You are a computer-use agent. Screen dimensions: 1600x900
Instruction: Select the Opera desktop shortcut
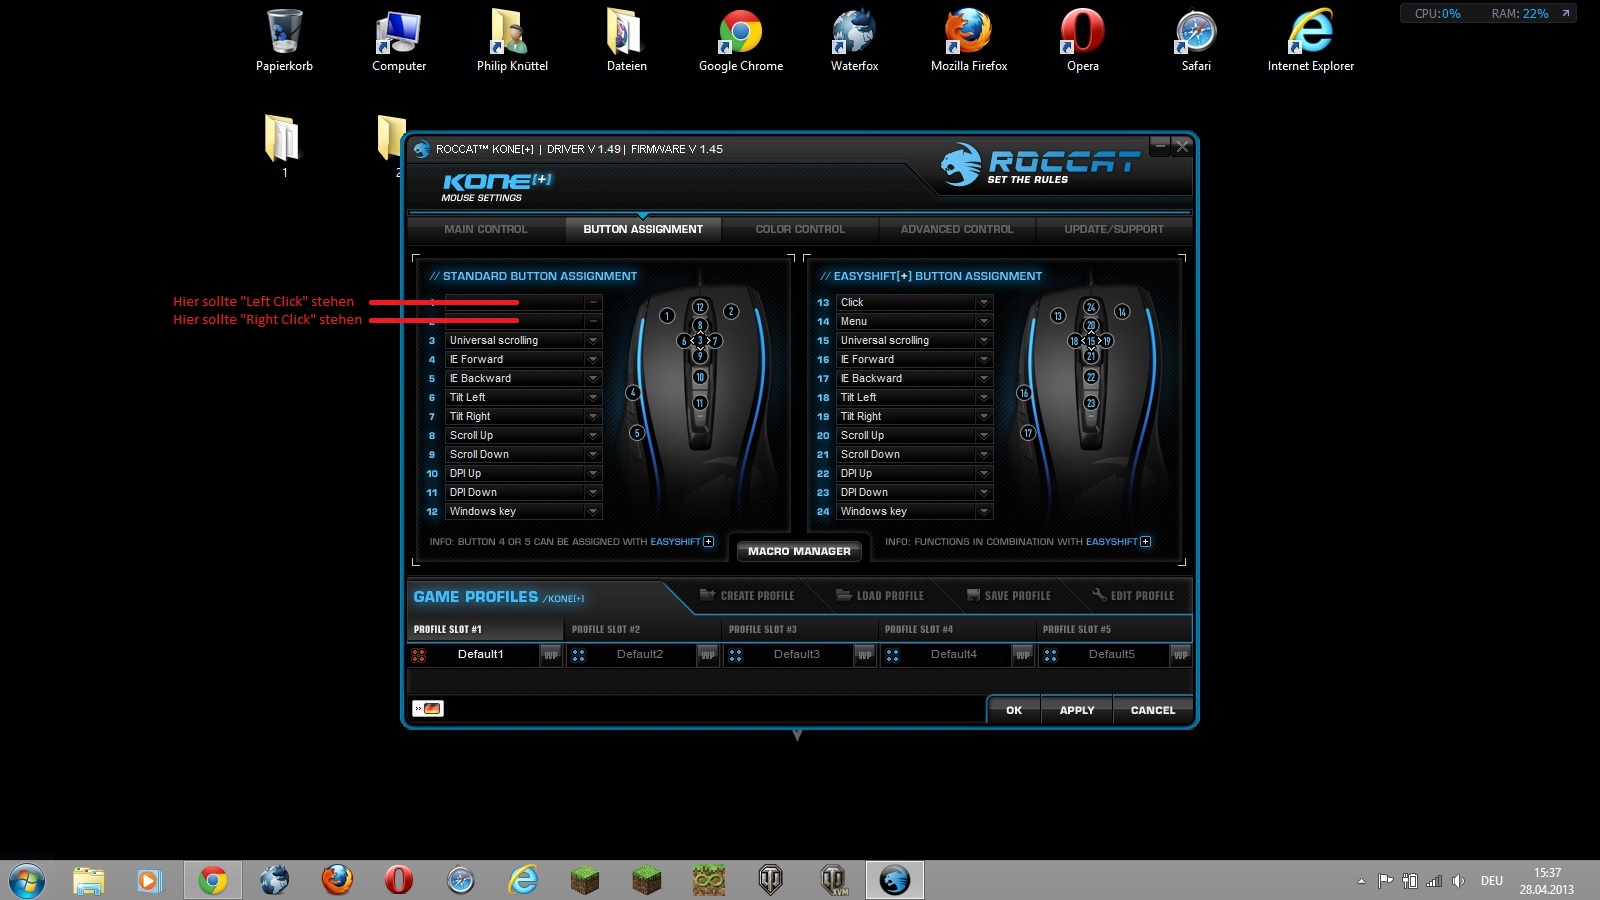coord(1083,40)
